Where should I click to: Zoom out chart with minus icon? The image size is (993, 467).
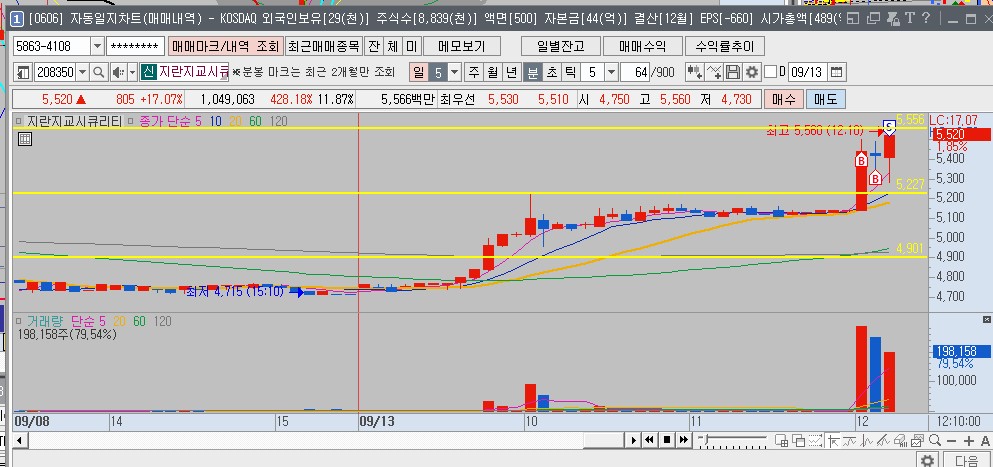pyautogui.click(x=951, y=440)
